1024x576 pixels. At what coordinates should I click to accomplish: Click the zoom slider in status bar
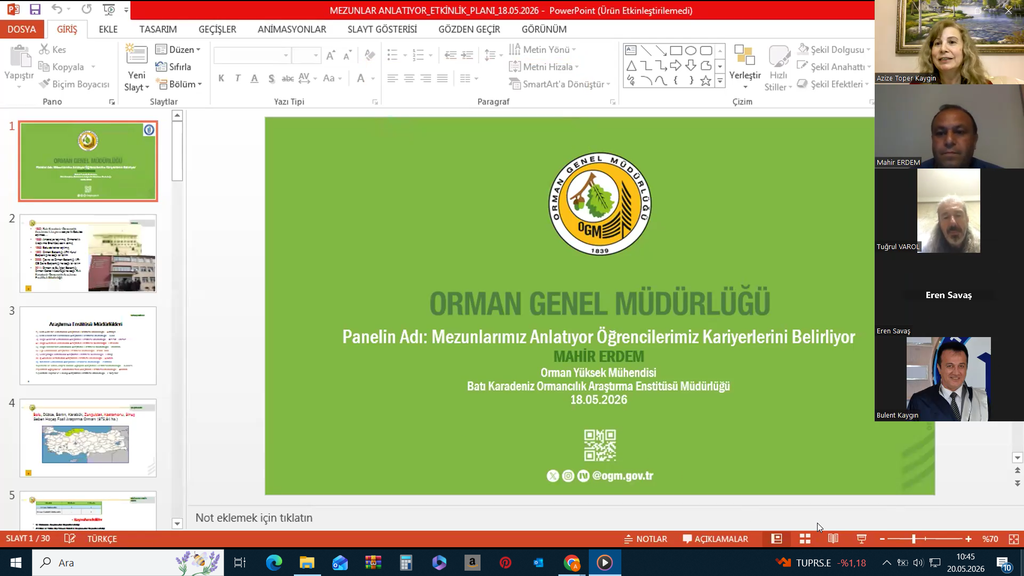[x=925, y=539]
